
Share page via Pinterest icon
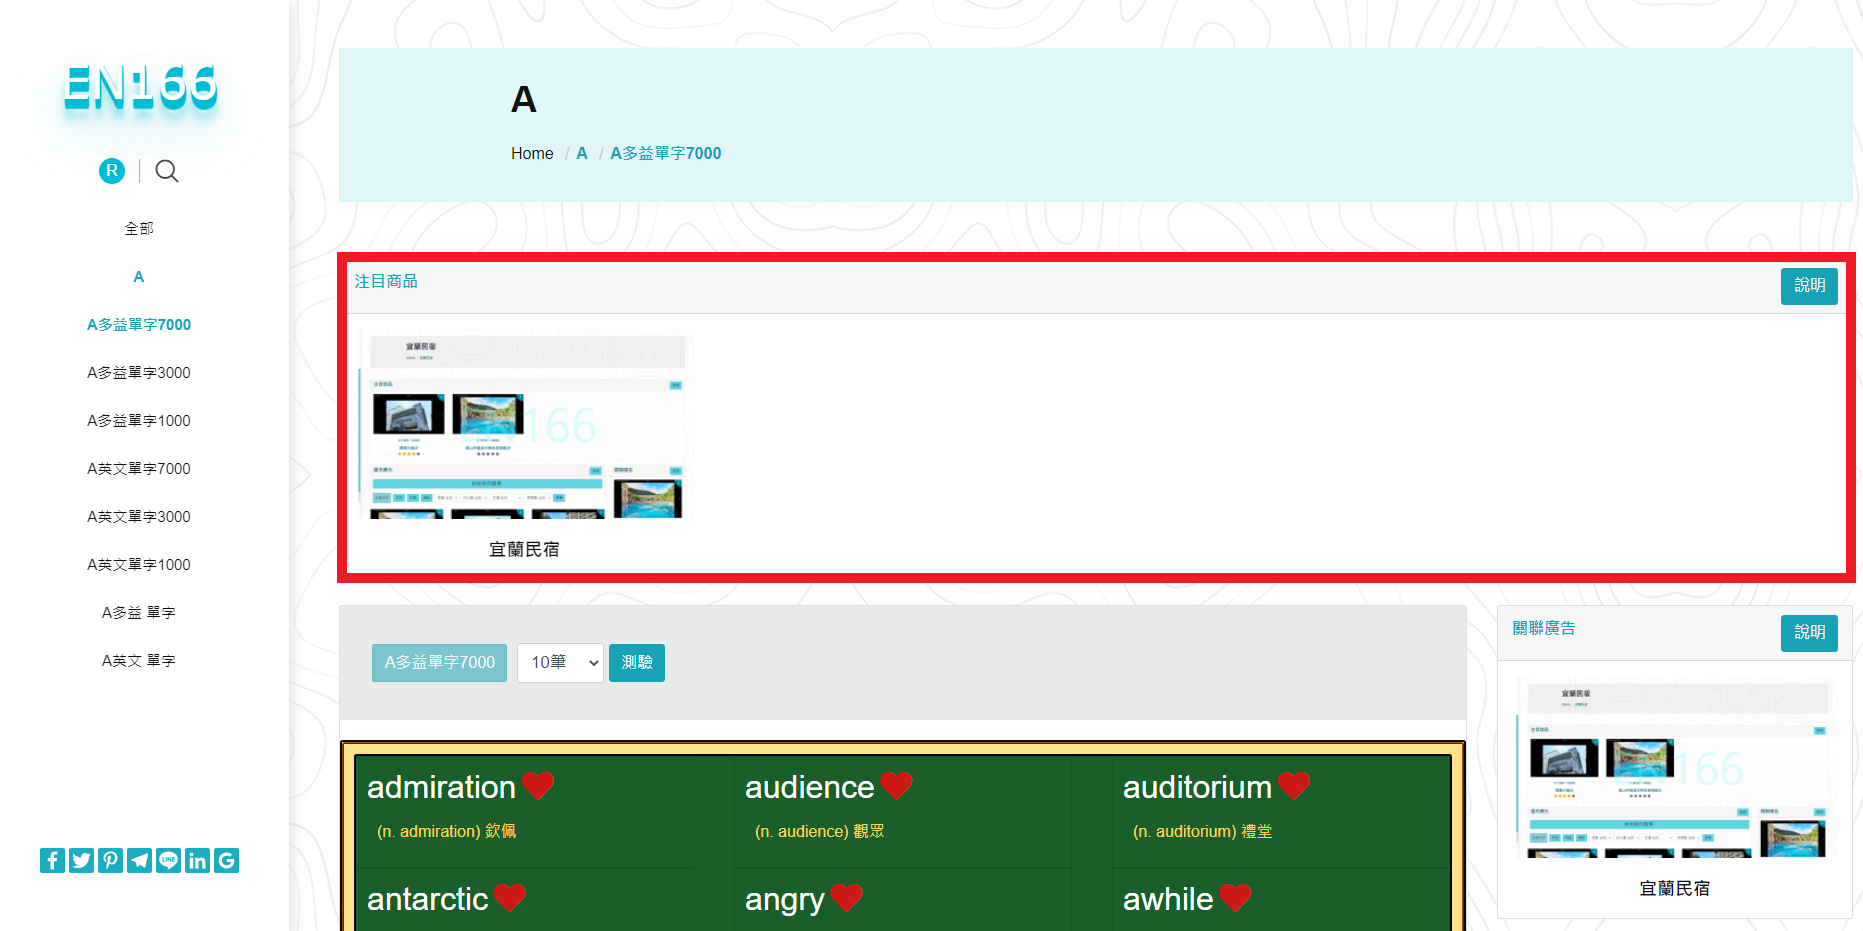point(111,860)
